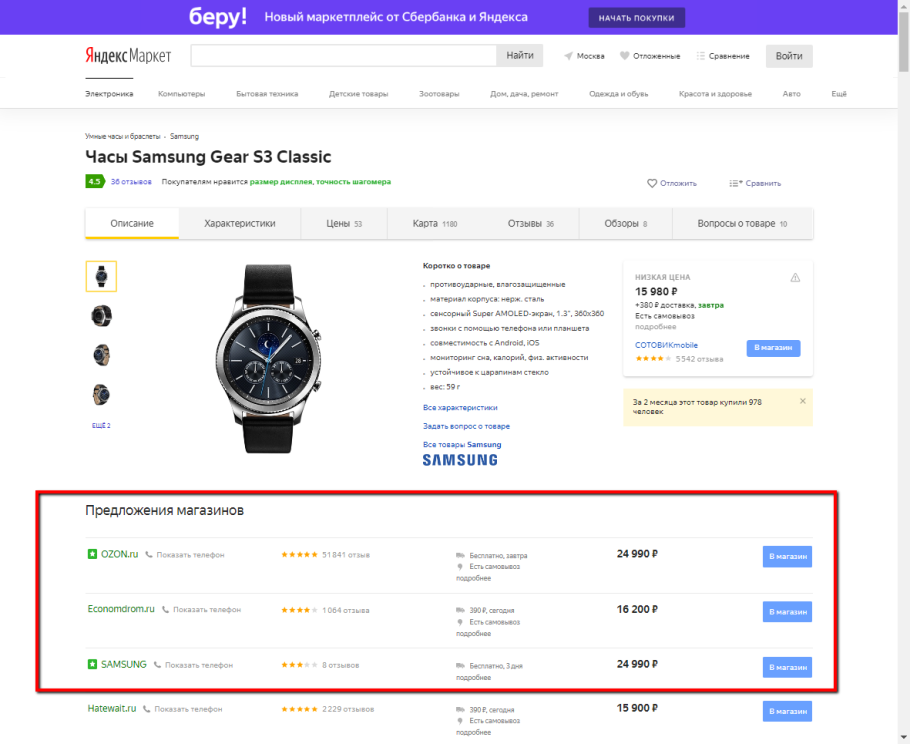910x744 pixels.
Task: Open the Moscow location selector
Action: point(584,56)
